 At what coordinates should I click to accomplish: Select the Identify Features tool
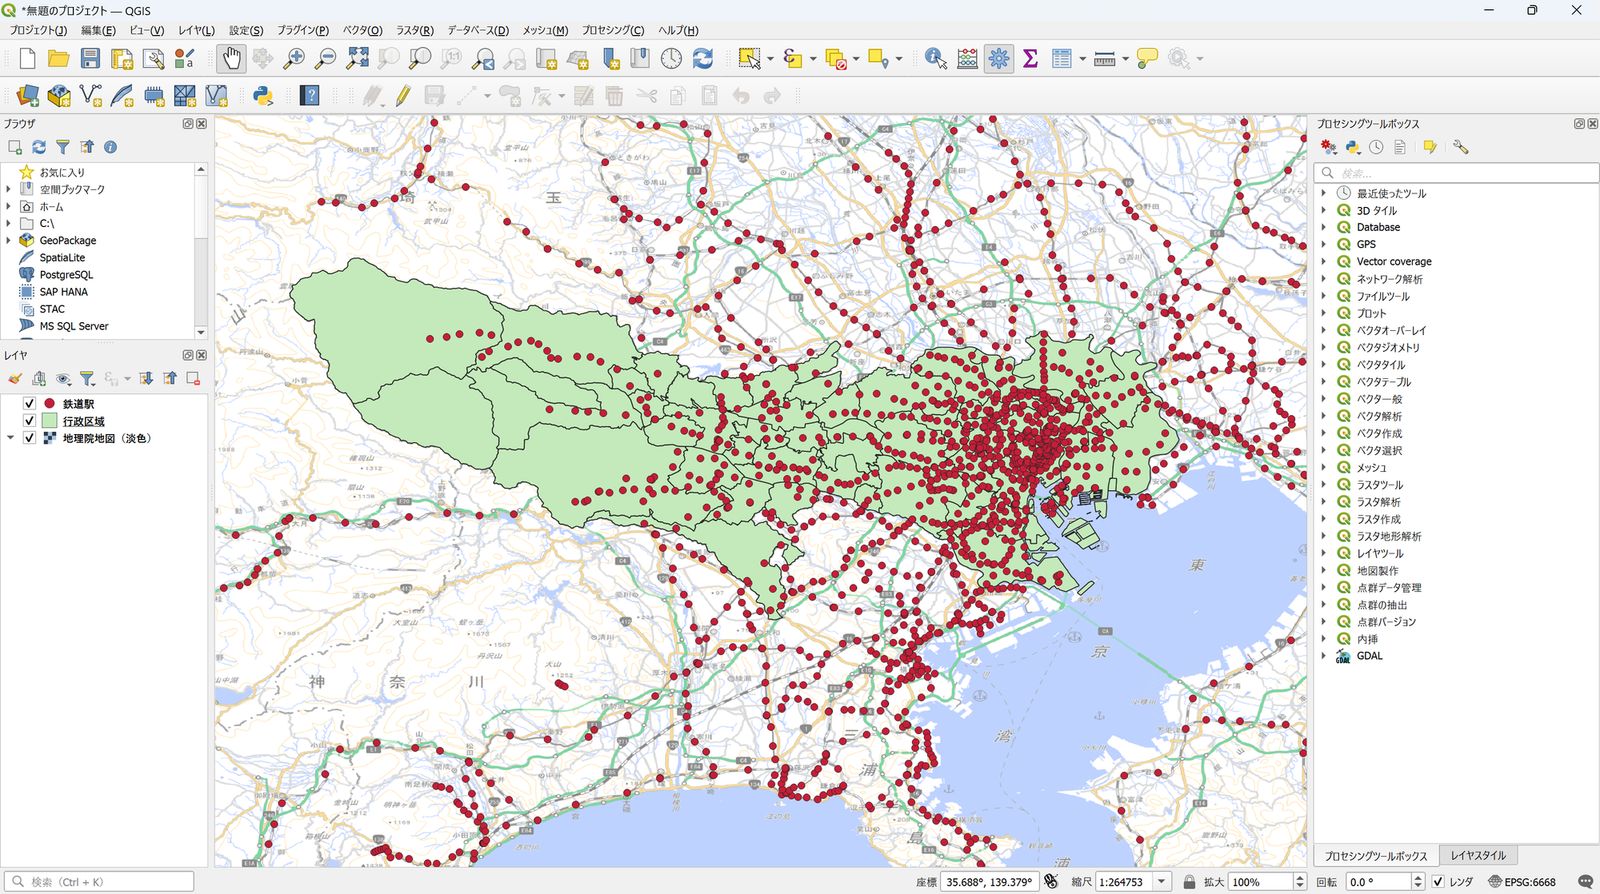935,59
